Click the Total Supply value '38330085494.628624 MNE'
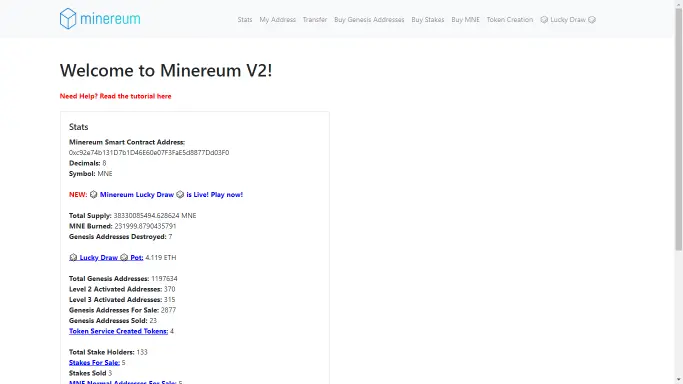This screenshot has width=683, height=384. 155,216
